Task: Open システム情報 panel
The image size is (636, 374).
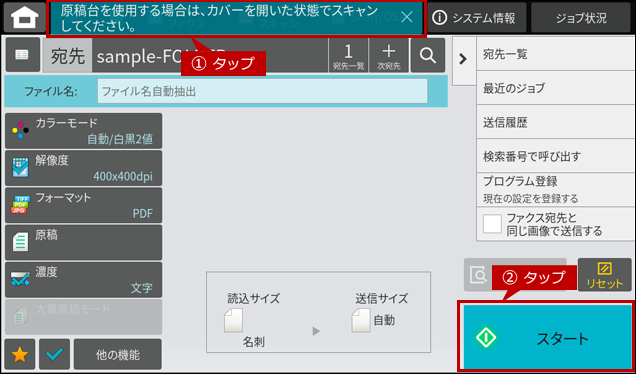Action: coord(477,17)
